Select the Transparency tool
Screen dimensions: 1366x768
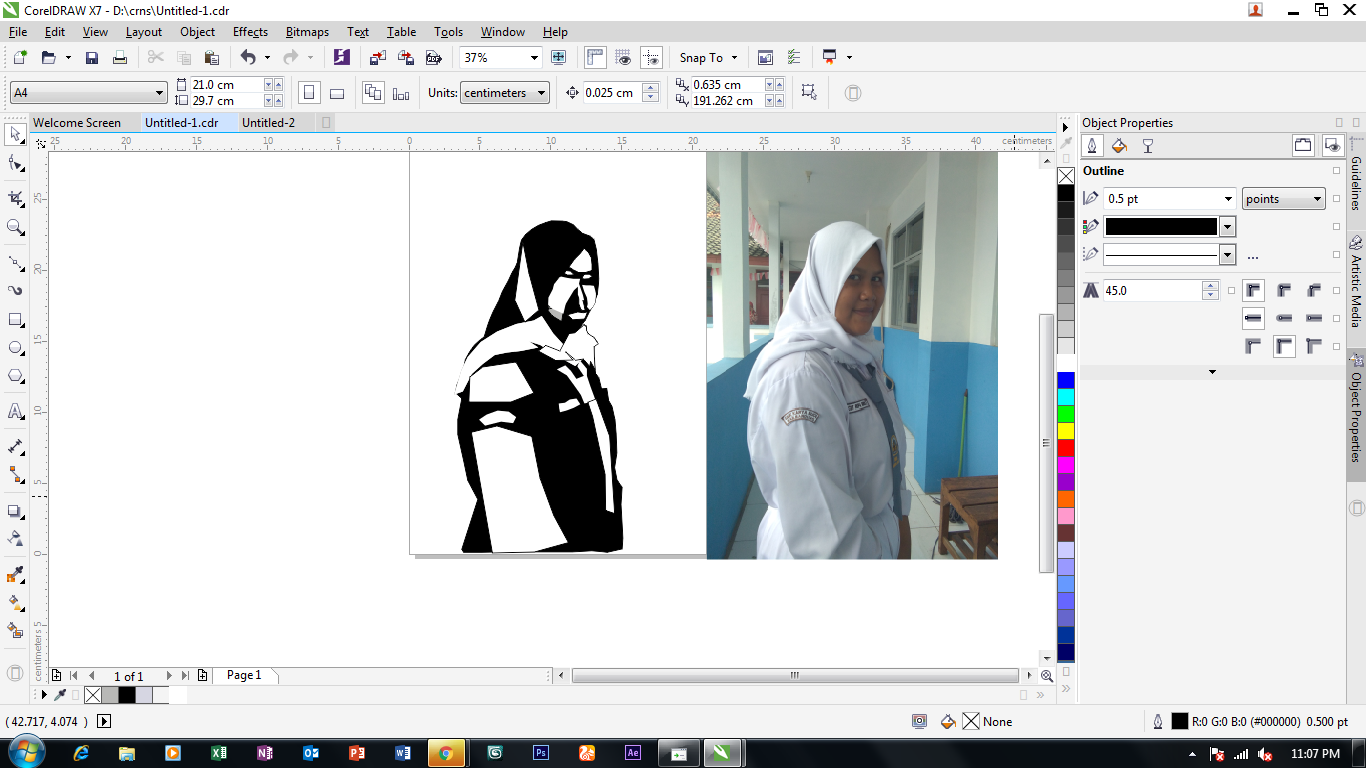[15, 539]
